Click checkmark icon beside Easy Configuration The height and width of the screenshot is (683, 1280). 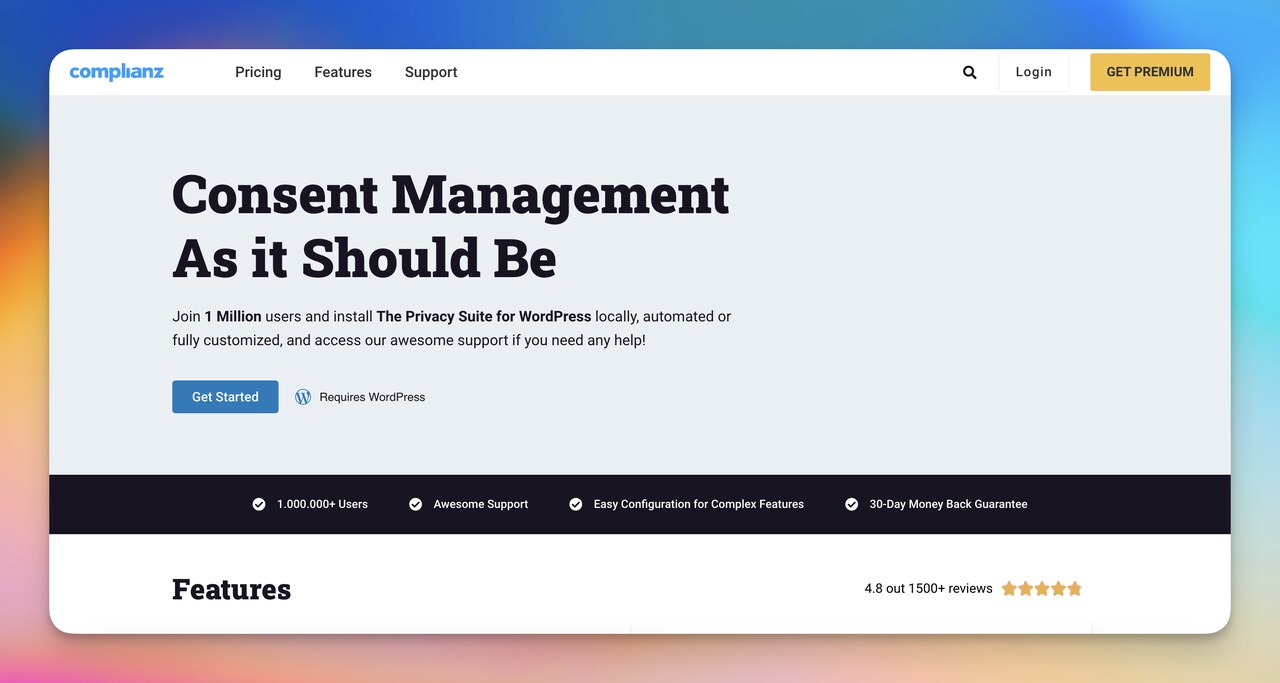[x=575, y=504]
